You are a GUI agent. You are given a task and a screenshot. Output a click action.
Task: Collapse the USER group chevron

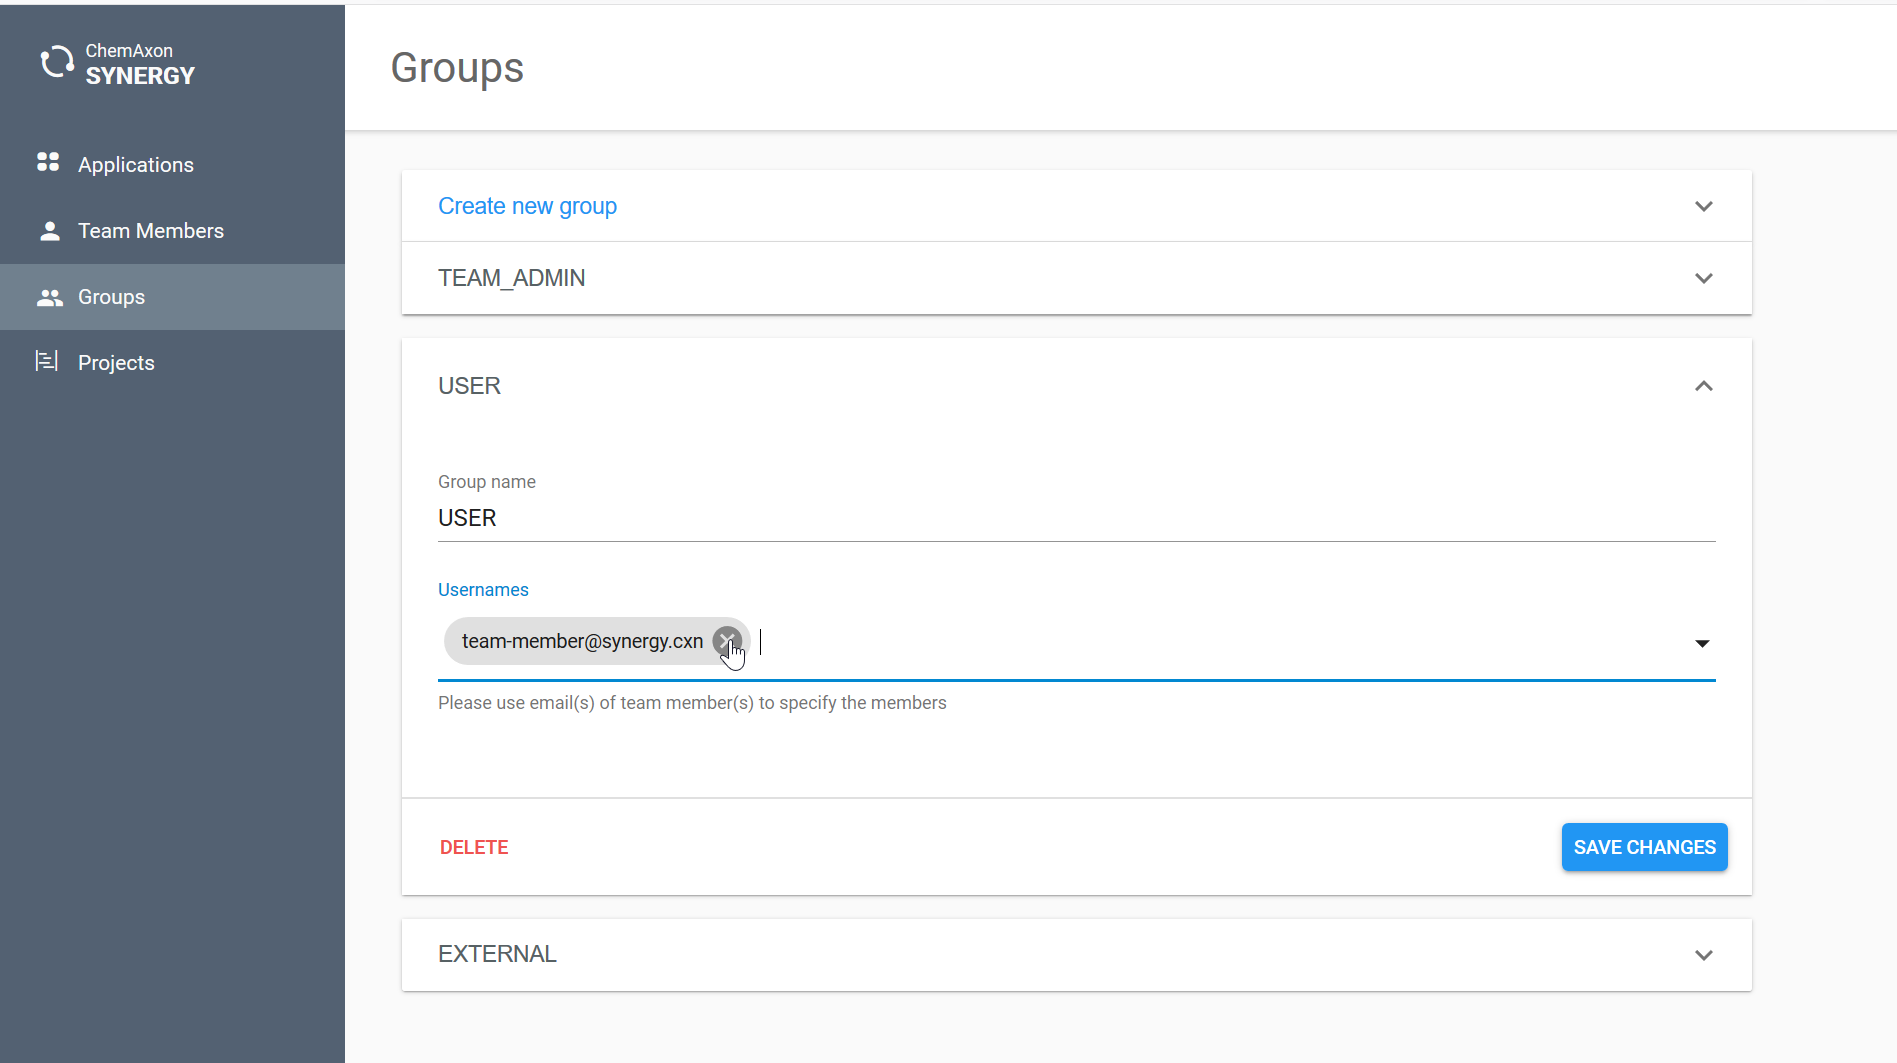[1703, 386]
